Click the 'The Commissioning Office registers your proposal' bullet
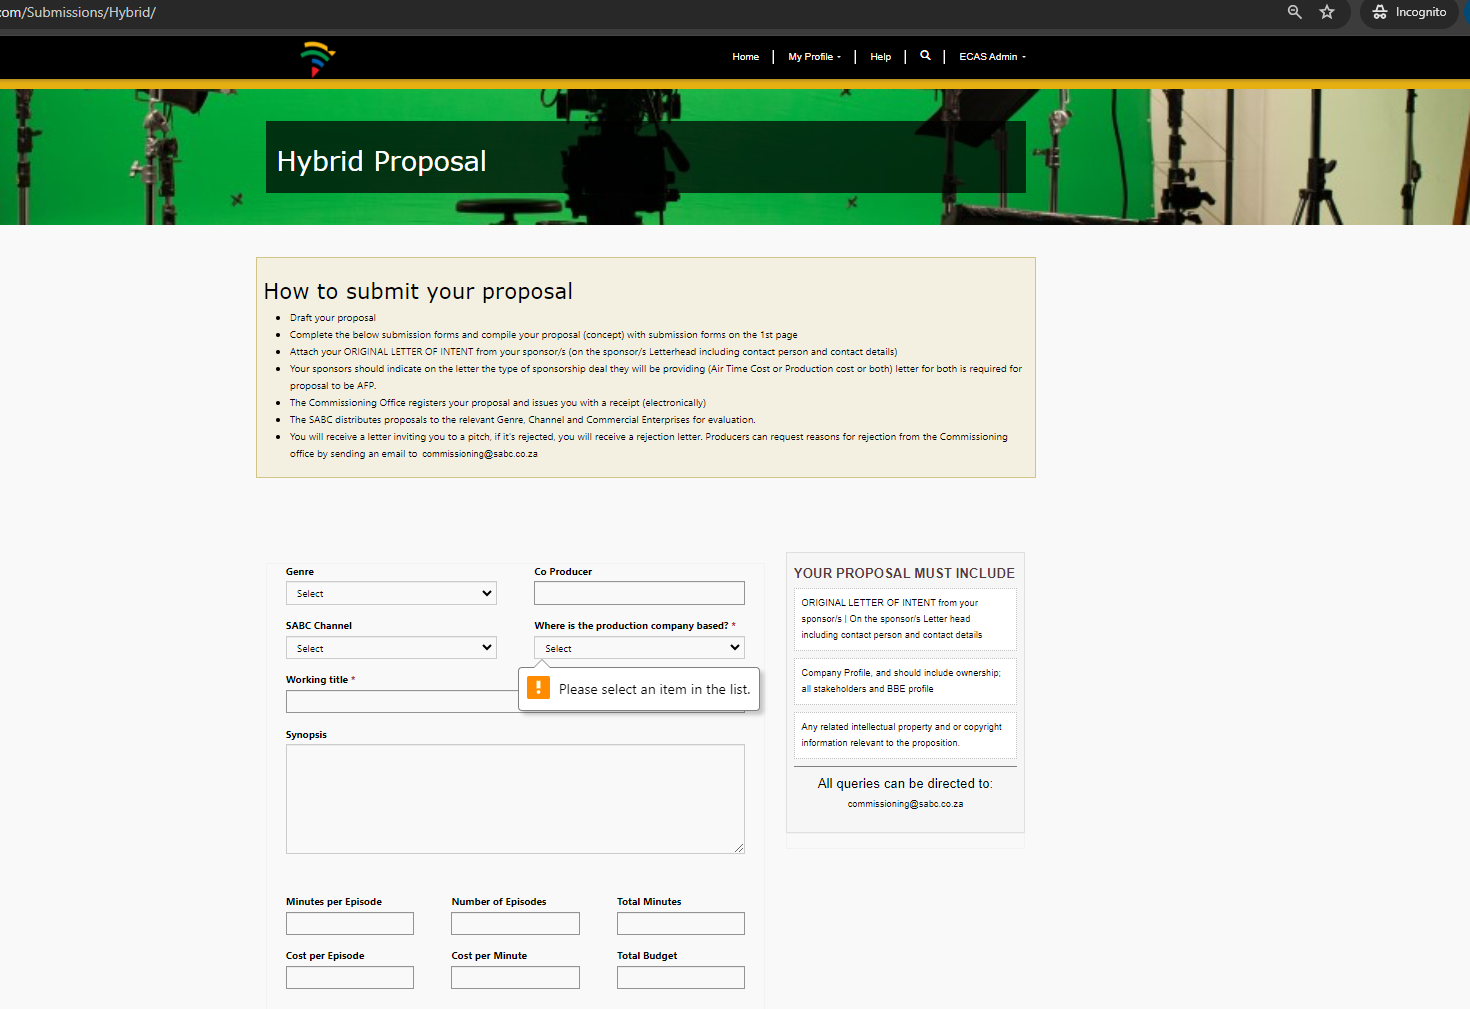Image resolution: width=1470 pixels, height=1009 pixels. click(x=498, y=403)
